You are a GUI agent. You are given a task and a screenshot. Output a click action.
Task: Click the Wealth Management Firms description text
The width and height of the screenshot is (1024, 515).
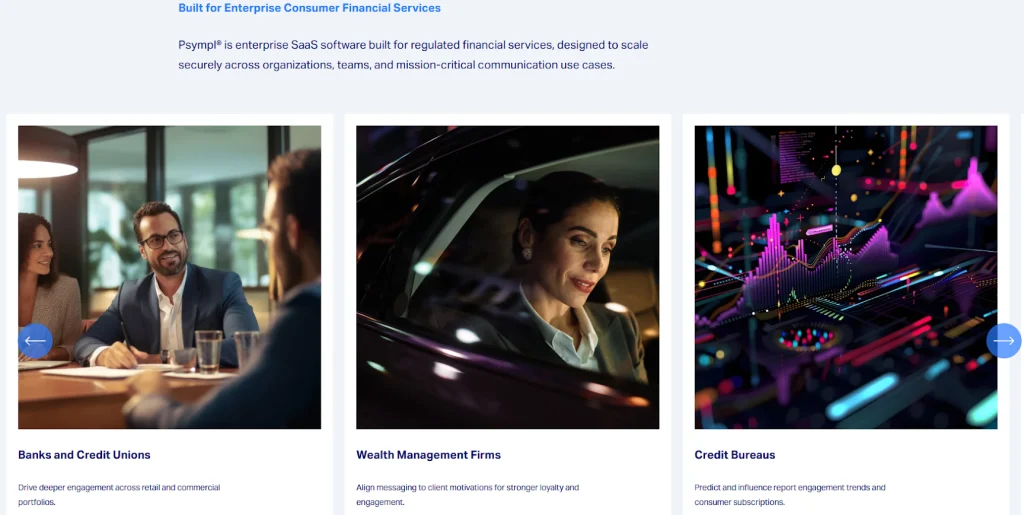click(468, 495)
